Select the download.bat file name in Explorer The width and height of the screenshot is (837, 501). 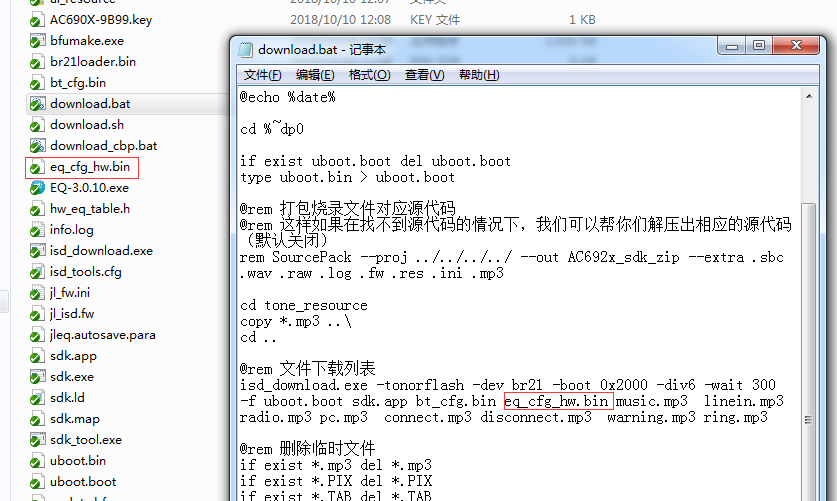point(90,104)
